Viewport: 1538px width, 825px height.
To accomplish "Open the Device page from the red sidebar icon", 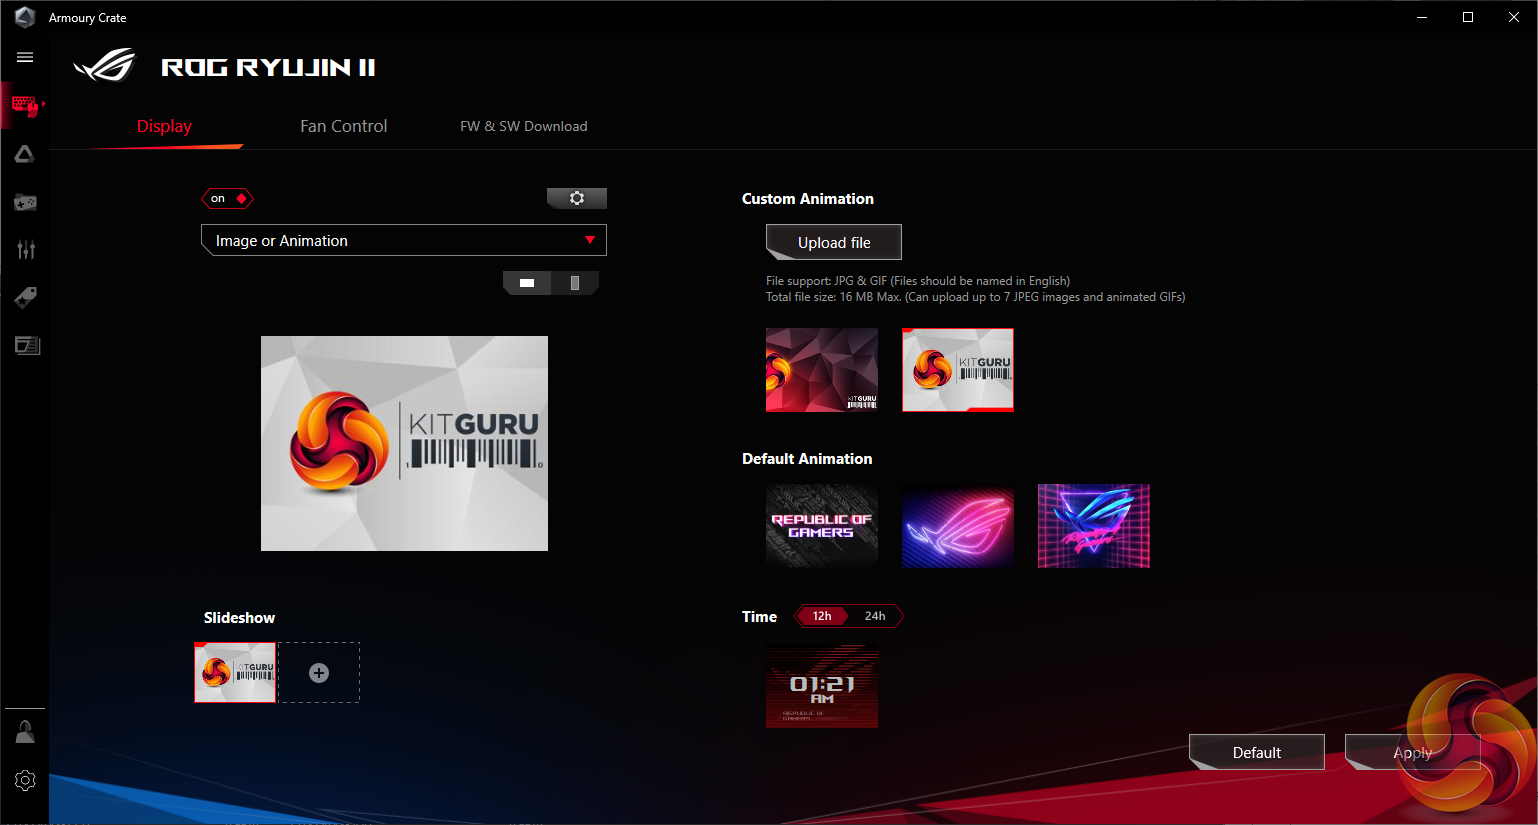I will click(25, 105).
